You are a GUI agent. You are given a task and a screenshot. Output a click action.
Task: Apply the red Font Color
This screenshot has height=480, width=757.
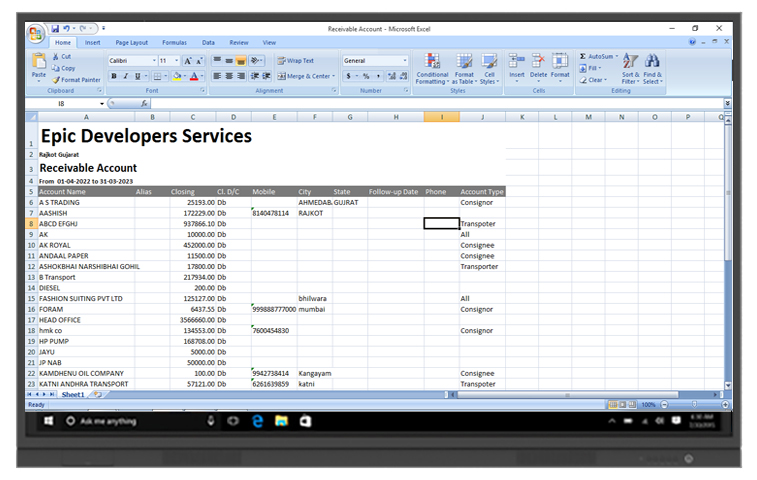(194, 76)
